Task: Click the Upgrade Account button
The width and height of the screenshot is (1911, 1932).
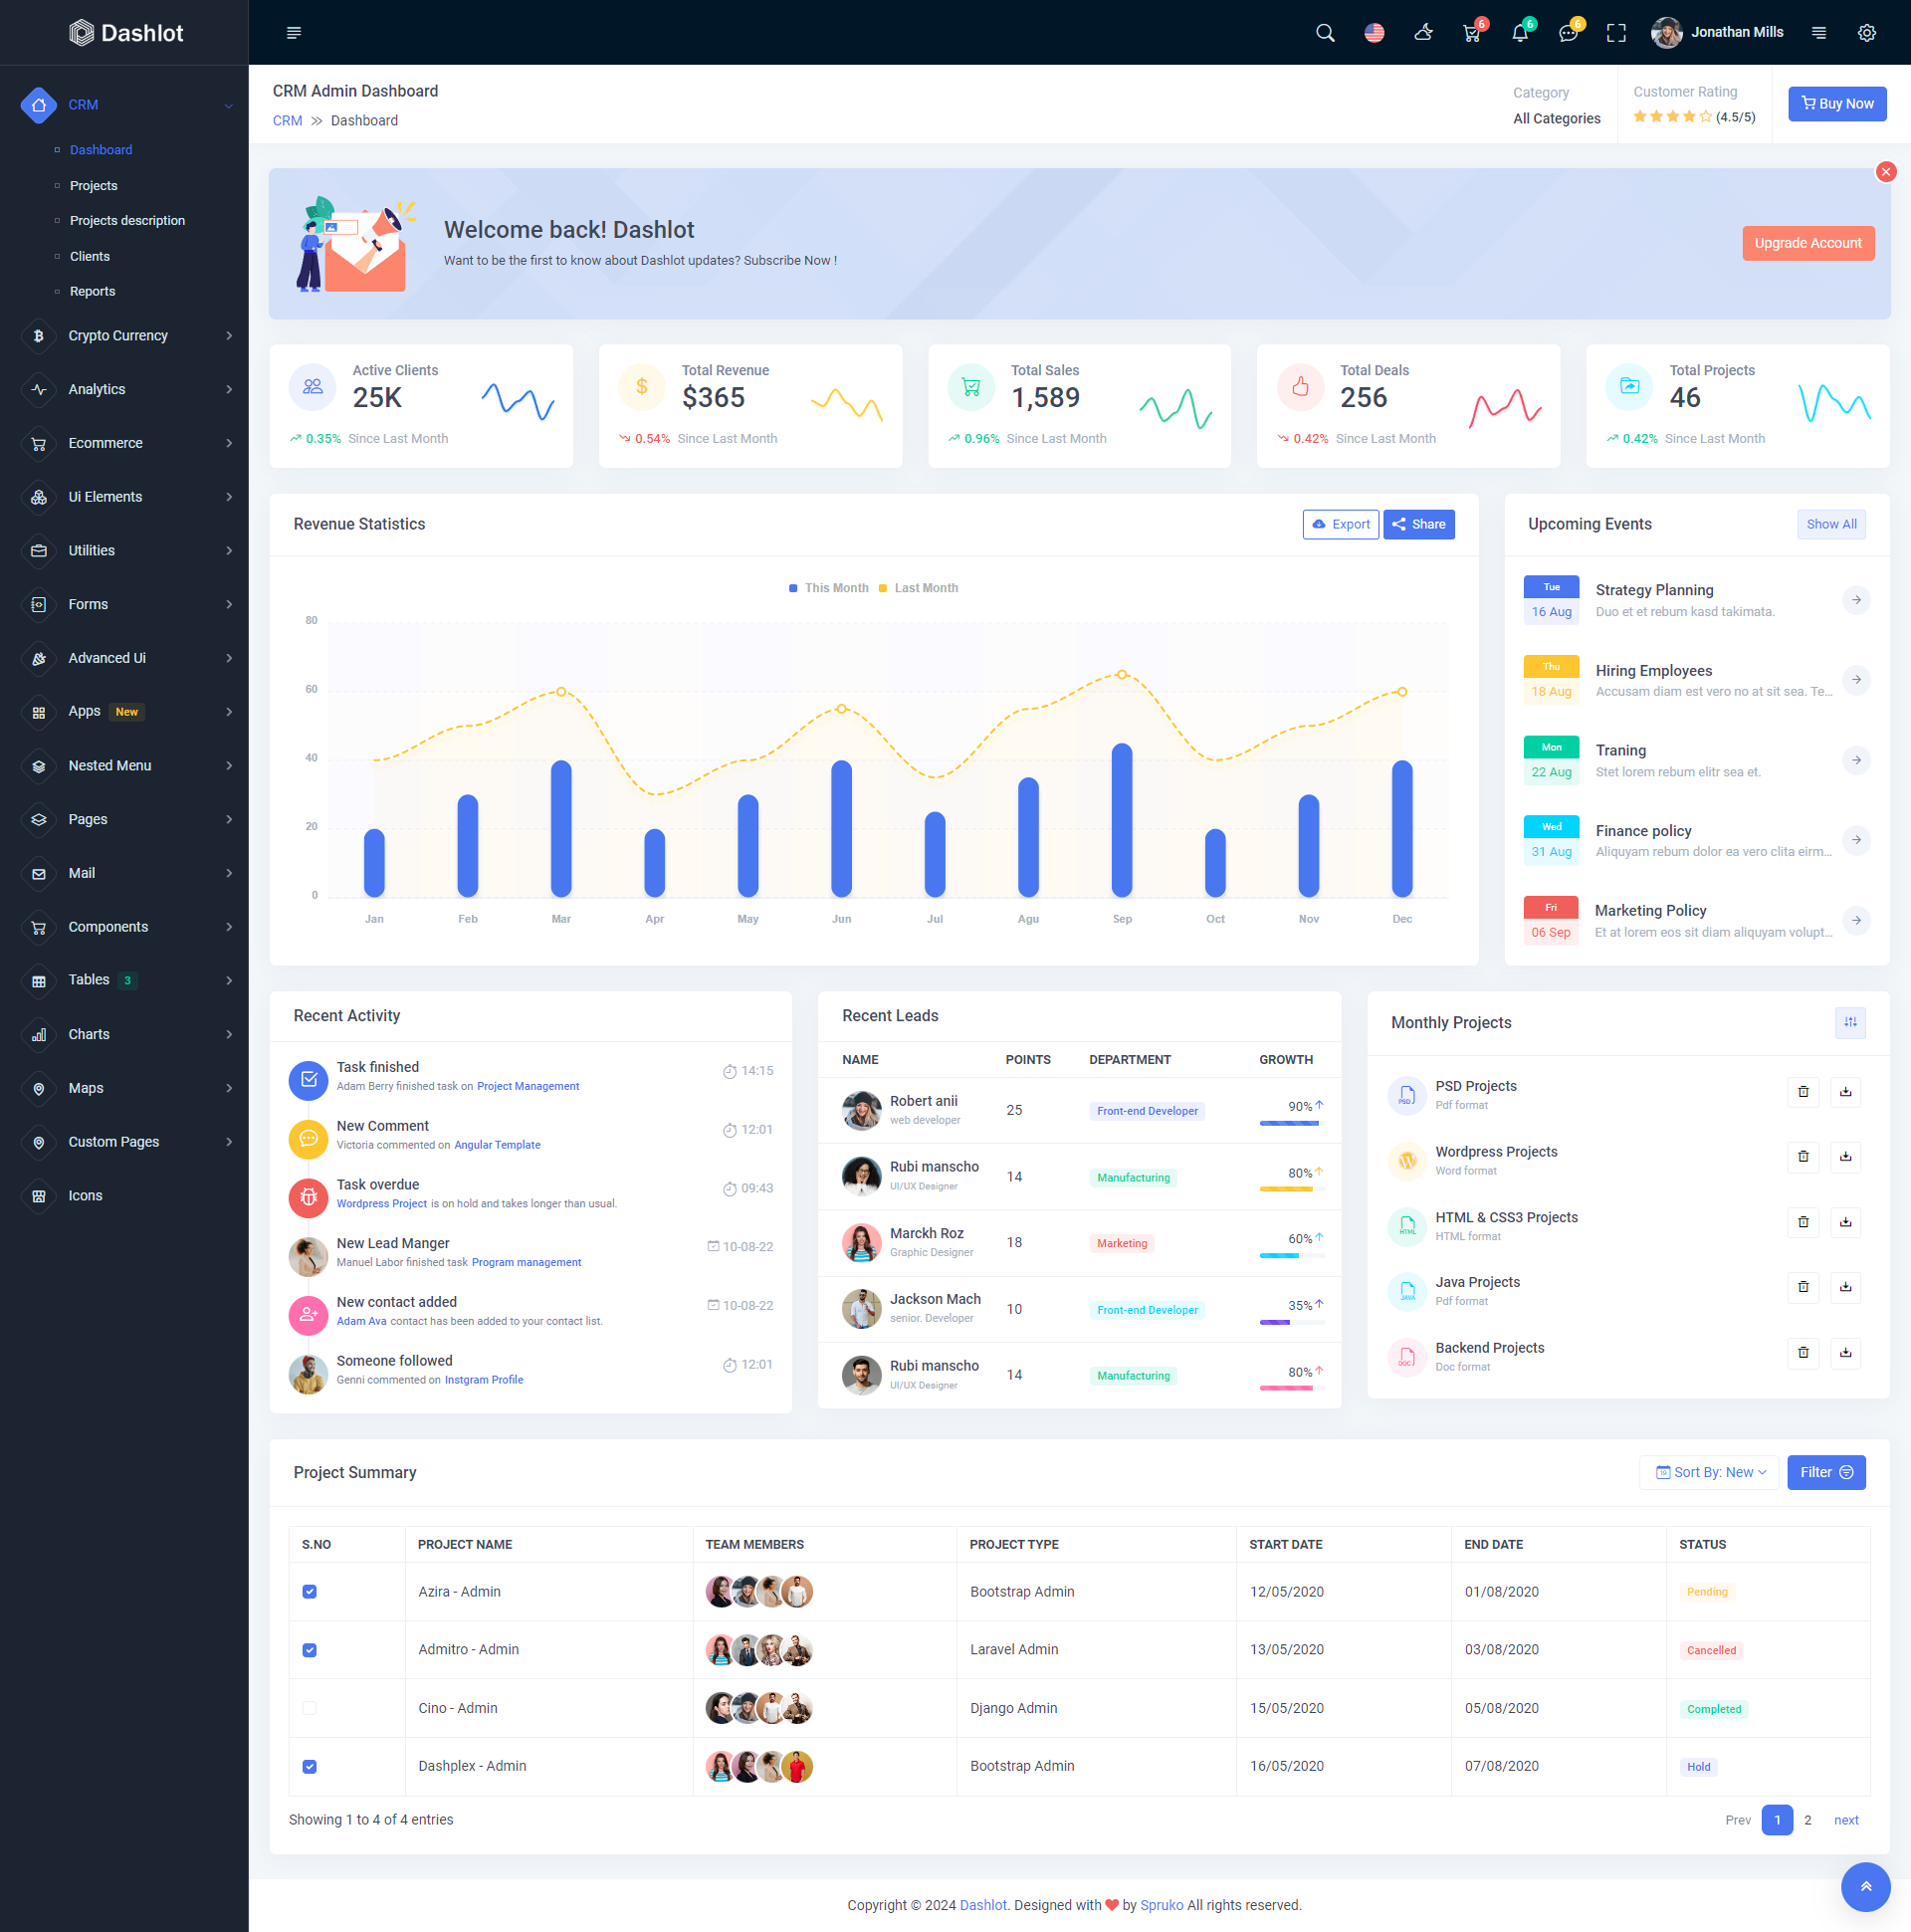Action: coord(1807,243)
